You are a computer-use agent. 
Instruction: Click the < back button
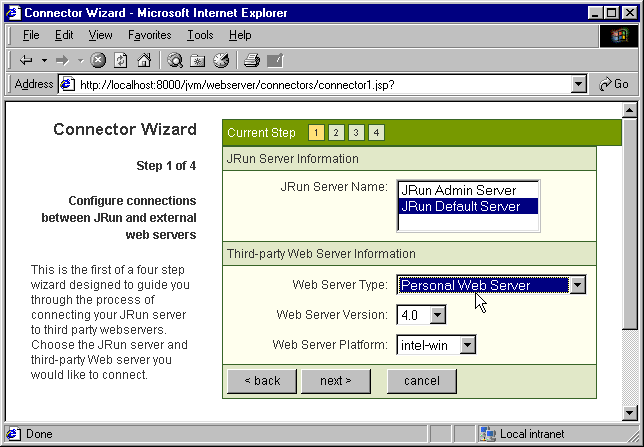[262, 381]
